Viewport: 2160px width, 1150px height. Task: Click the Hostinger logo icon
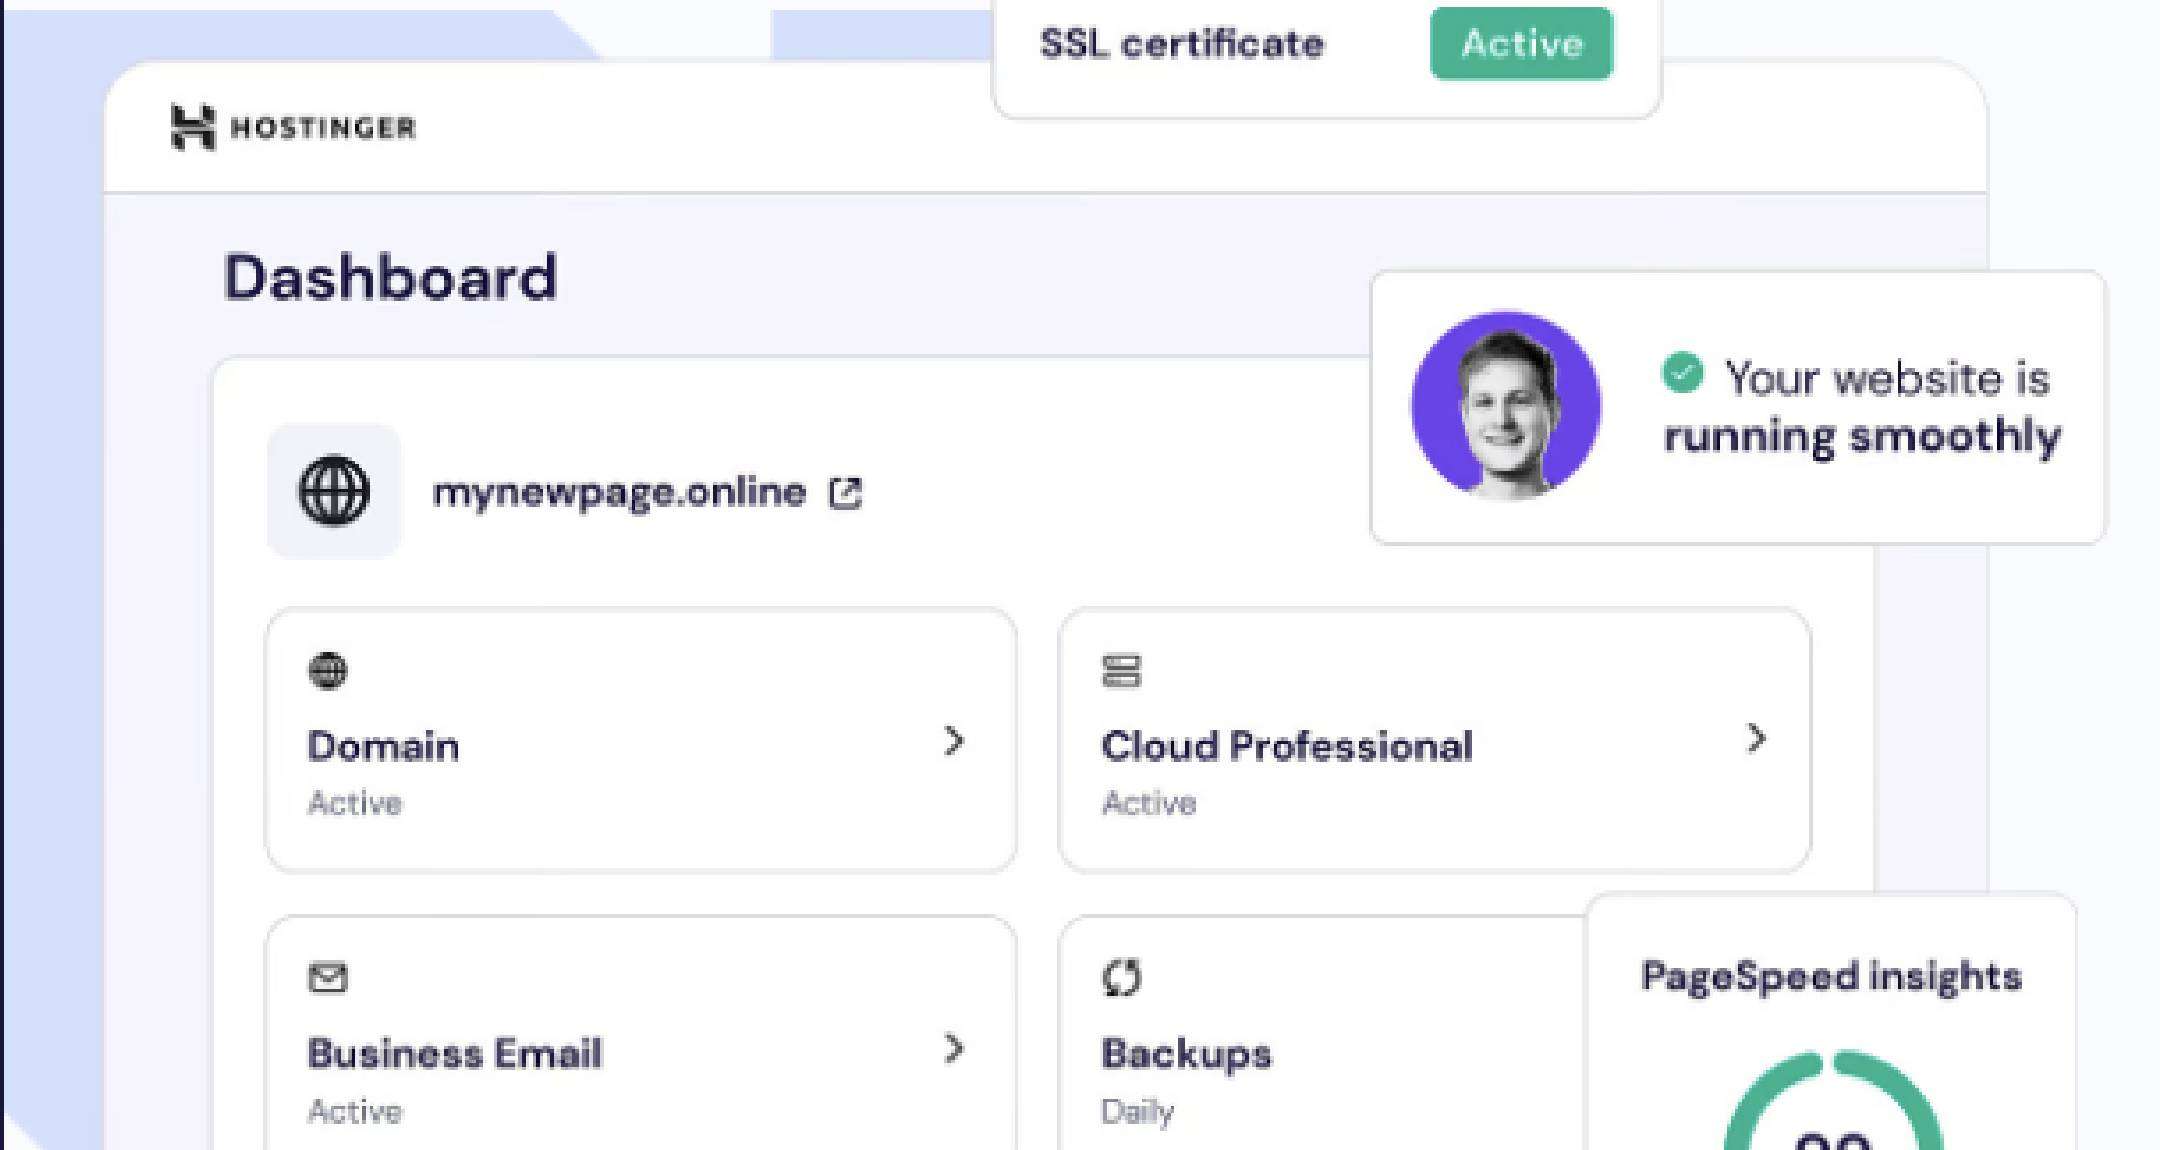192,127
